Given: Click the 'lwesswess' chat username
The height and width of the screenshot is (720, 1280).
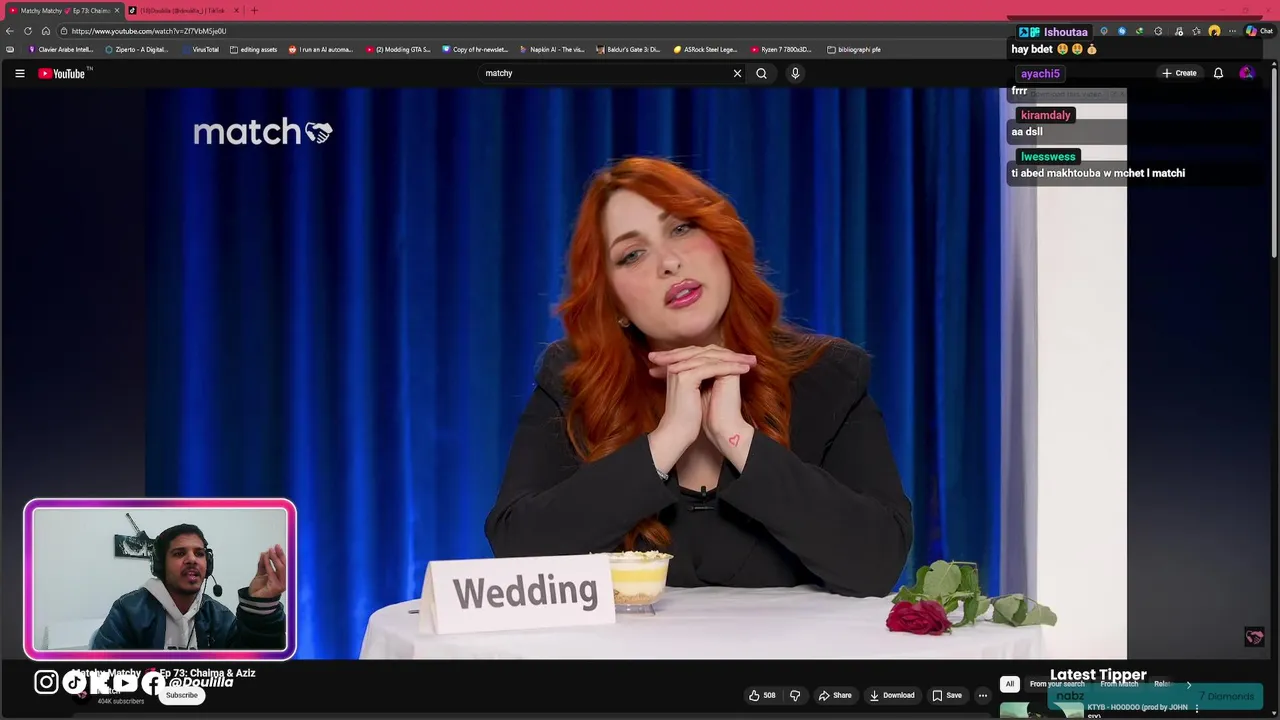Looking at the screenshot, I should click(x=1048, y=157).
